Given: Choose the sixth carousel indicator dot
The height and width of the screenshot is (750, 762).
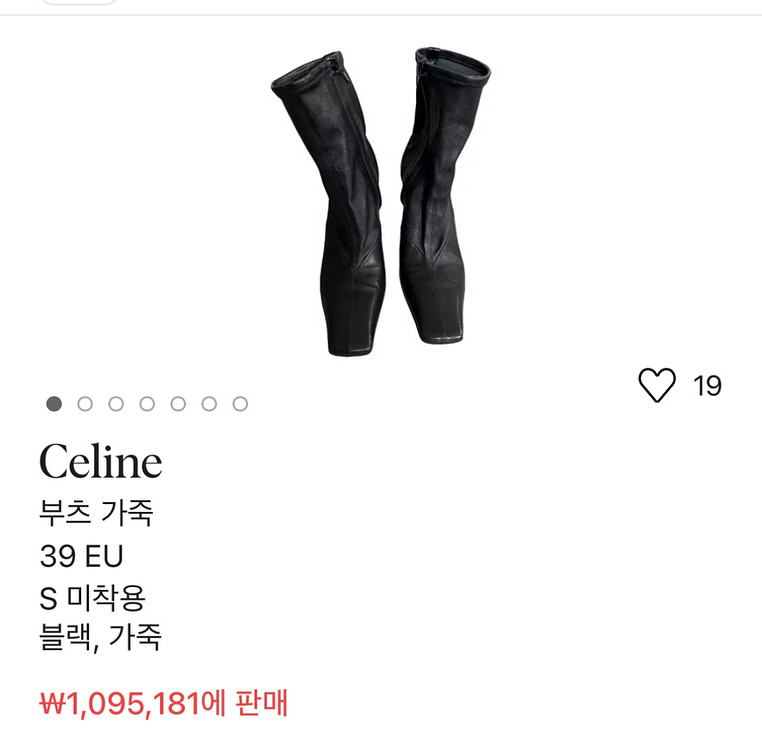Looking at the screenshot, I should point(209,403).
